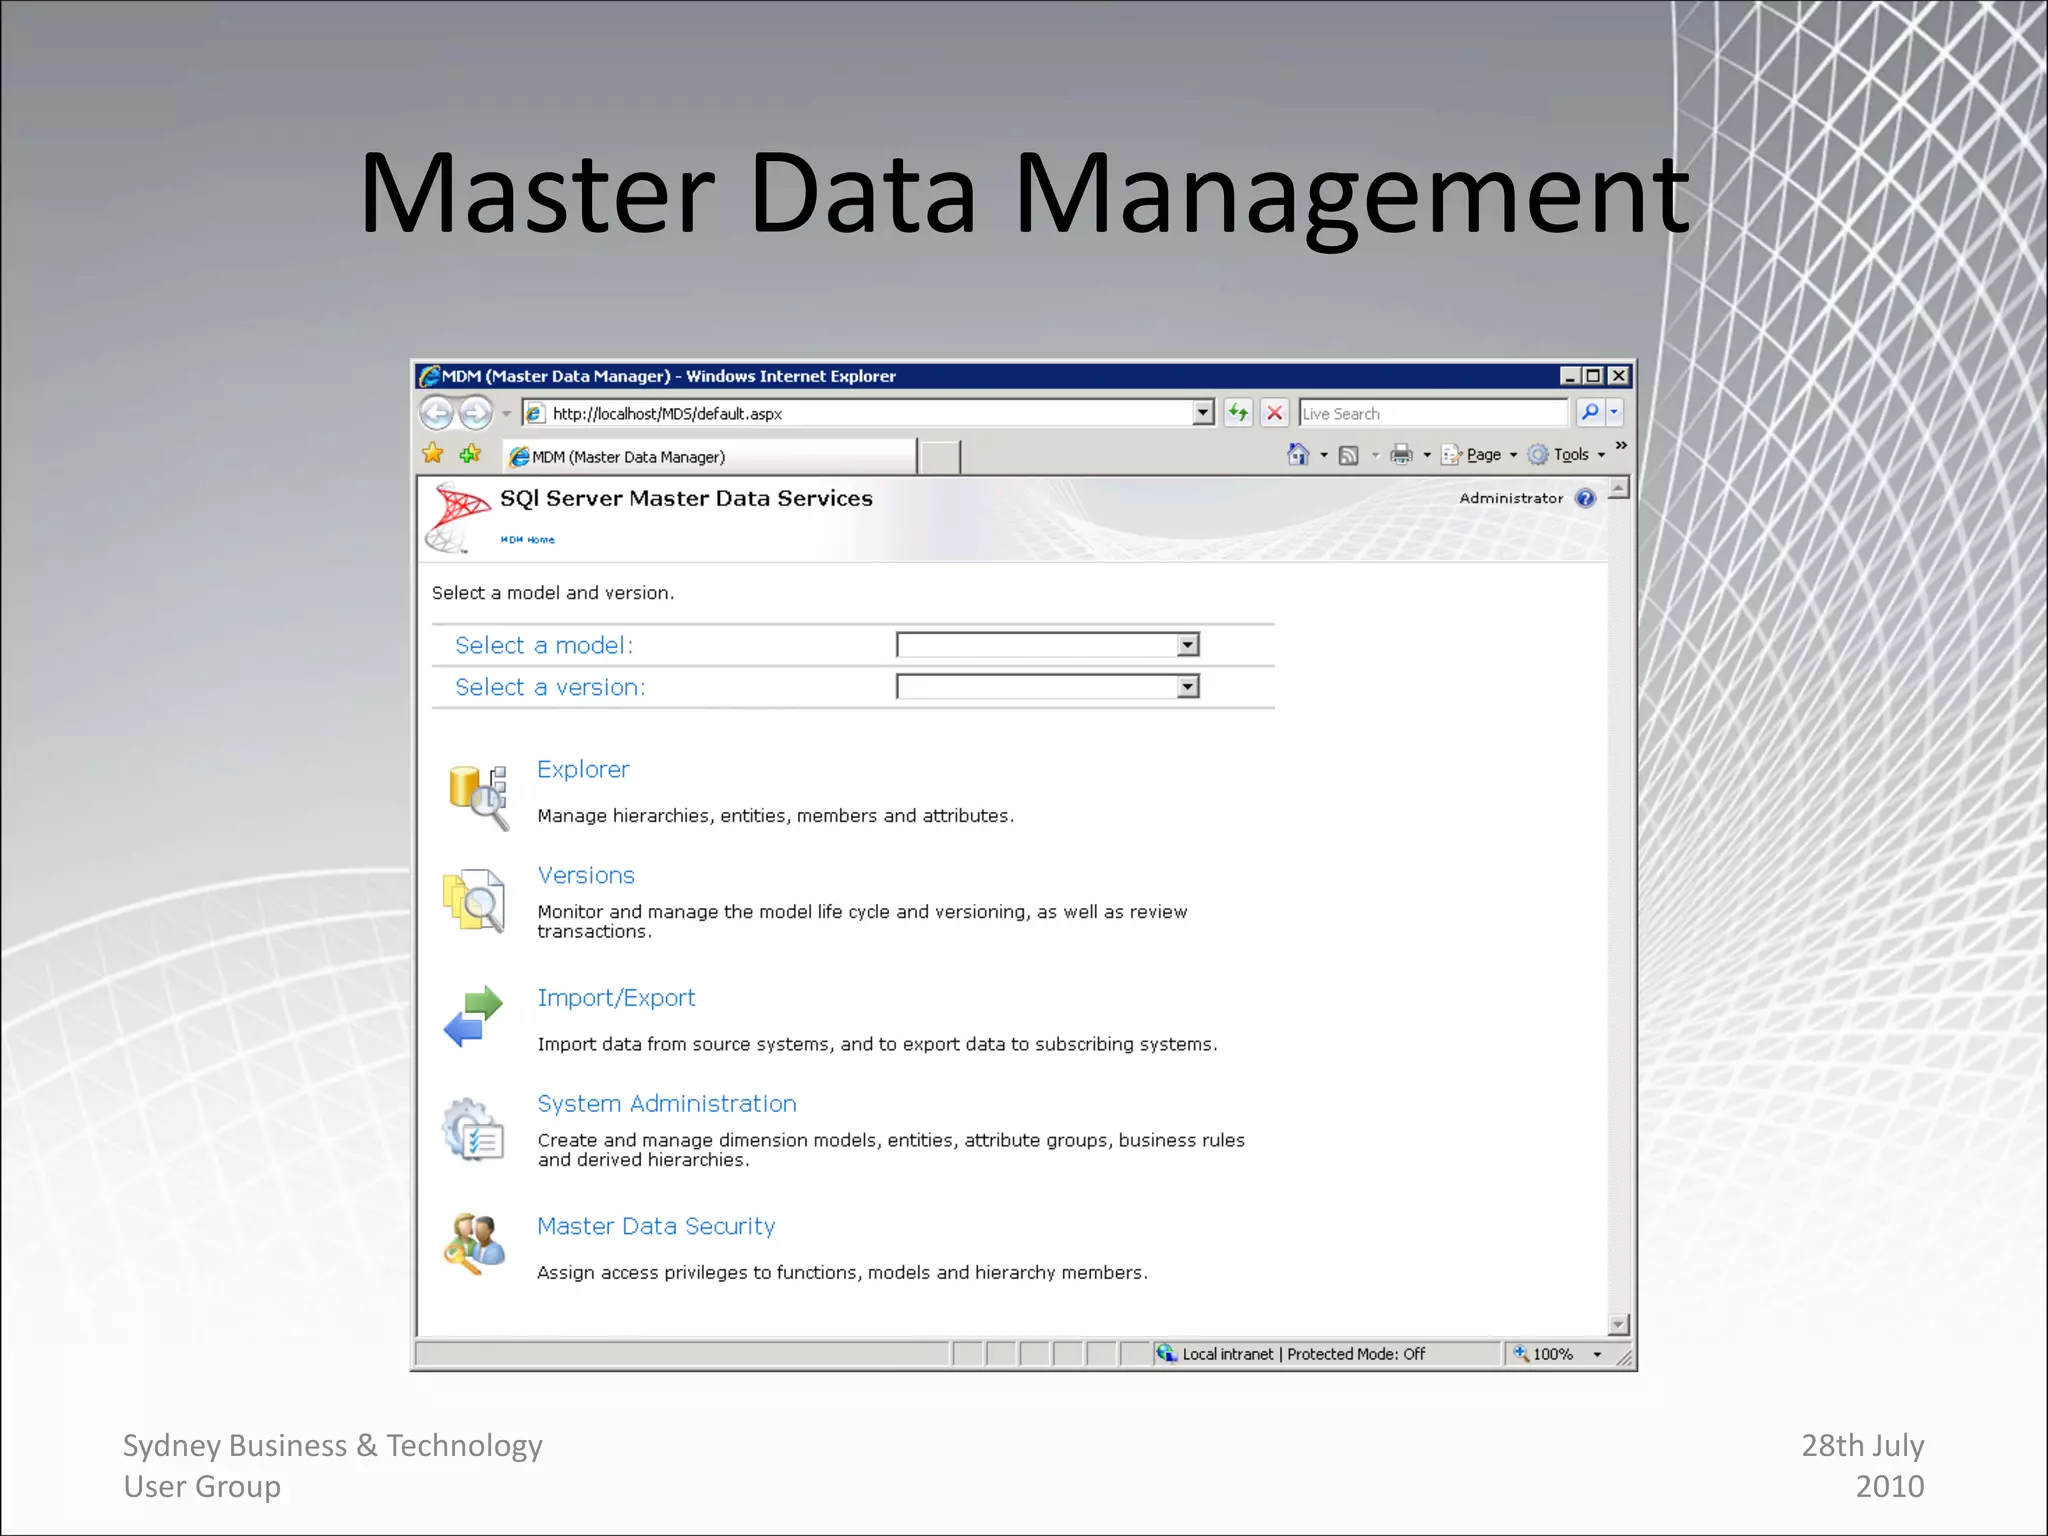
Task: Click the address bar URL field
Action: pyautogui.click(x=857, y=413)
